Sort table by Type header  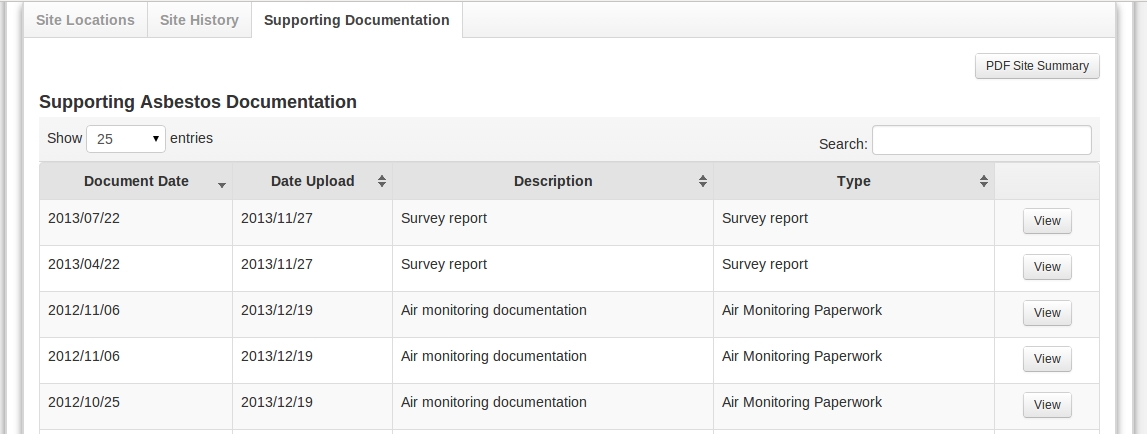(853, 181)
